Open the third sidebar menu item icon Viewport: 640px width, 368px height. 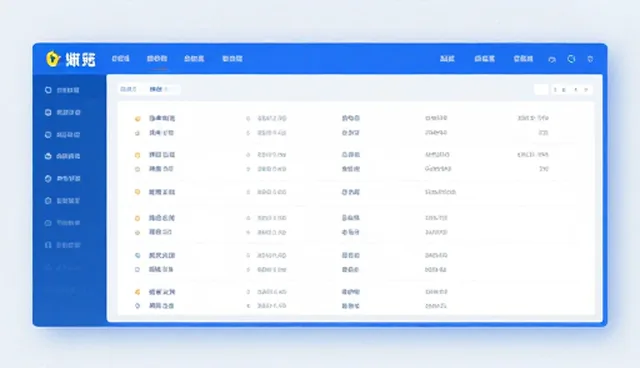click(x=48, y=135)
